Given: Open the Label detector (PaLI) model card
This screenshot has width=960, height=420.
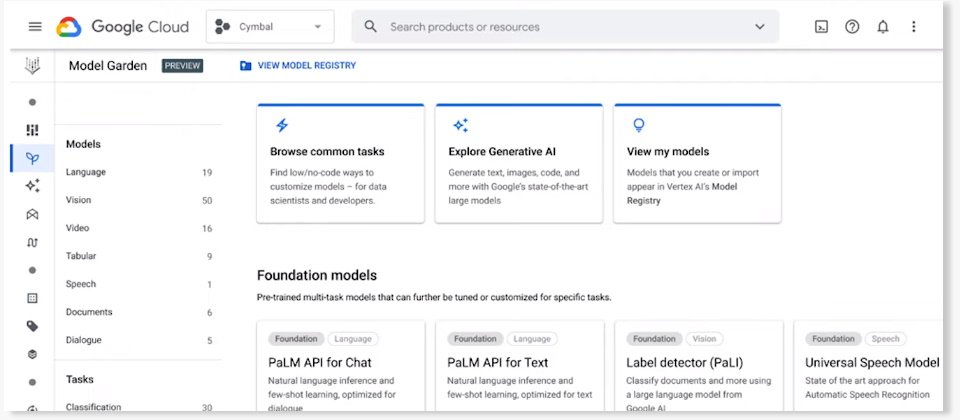Looking at the screenshot, I should pos(699,366).
